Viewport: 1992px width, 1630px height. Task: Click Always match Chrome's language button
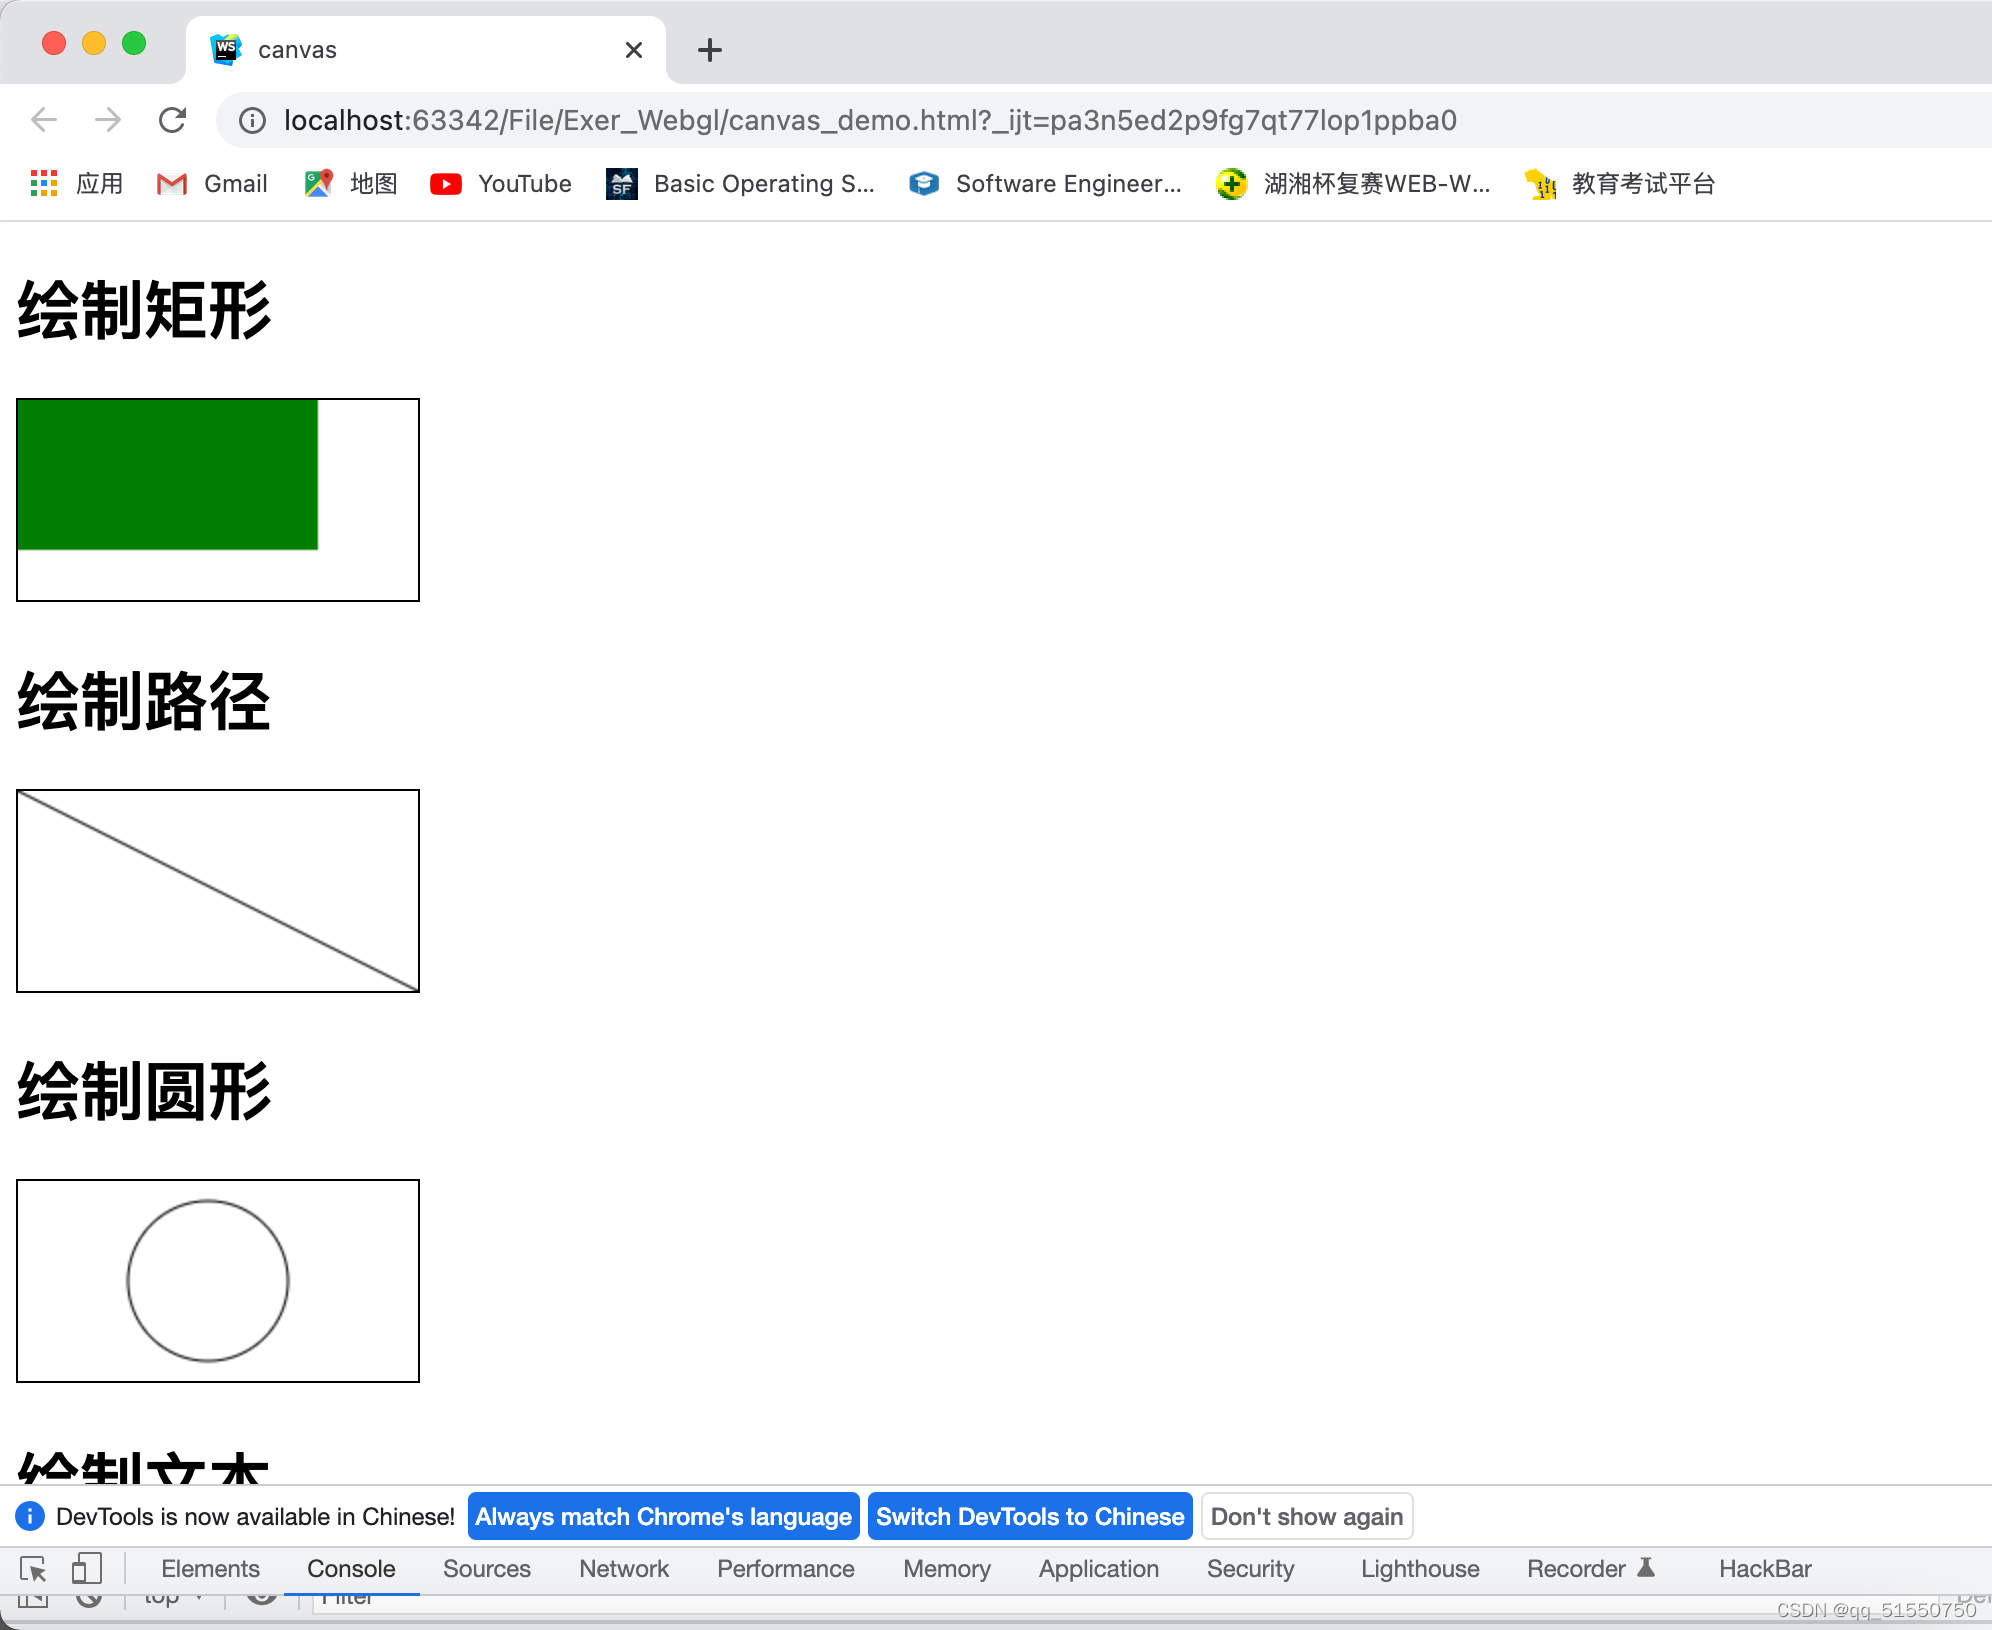[x=663, y=1517]
